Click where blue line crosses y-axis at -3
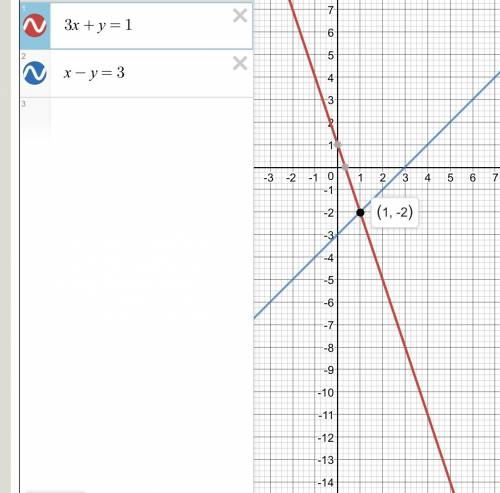The height and width of the screenshot is (493, 500). (x=338, y=235)
